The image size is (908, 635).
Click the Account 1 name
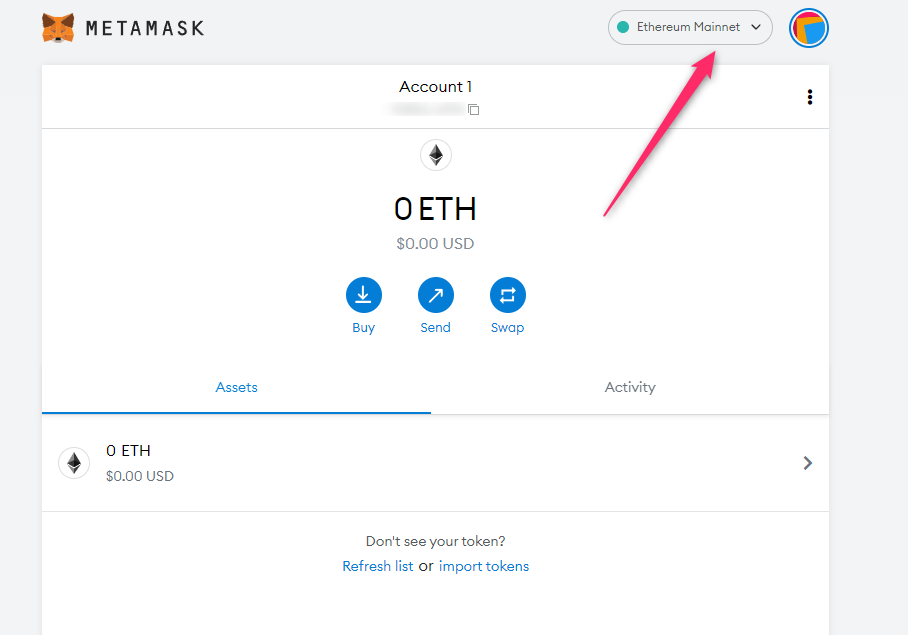point(435,87)
